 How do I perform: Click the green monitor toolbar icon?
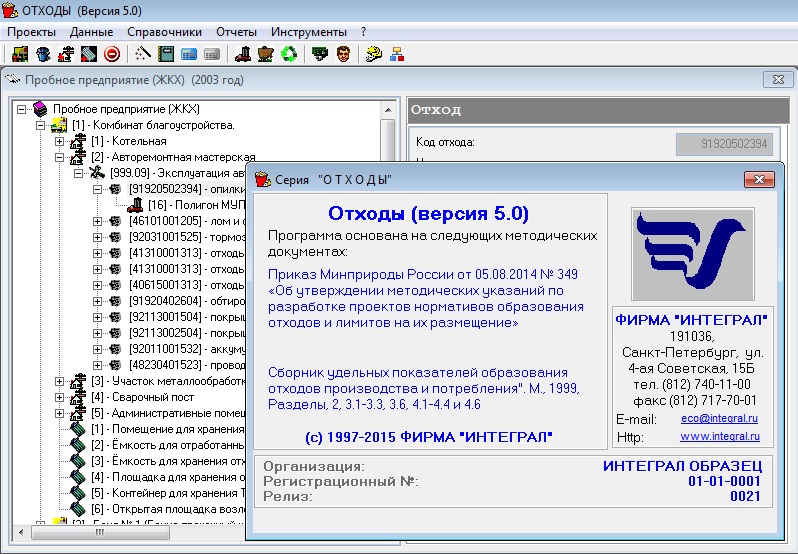(320, 54)
